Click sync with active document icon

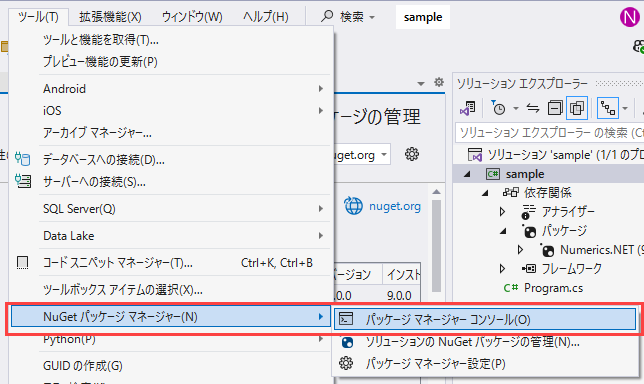pyautogui.click(x=533, y=108)
